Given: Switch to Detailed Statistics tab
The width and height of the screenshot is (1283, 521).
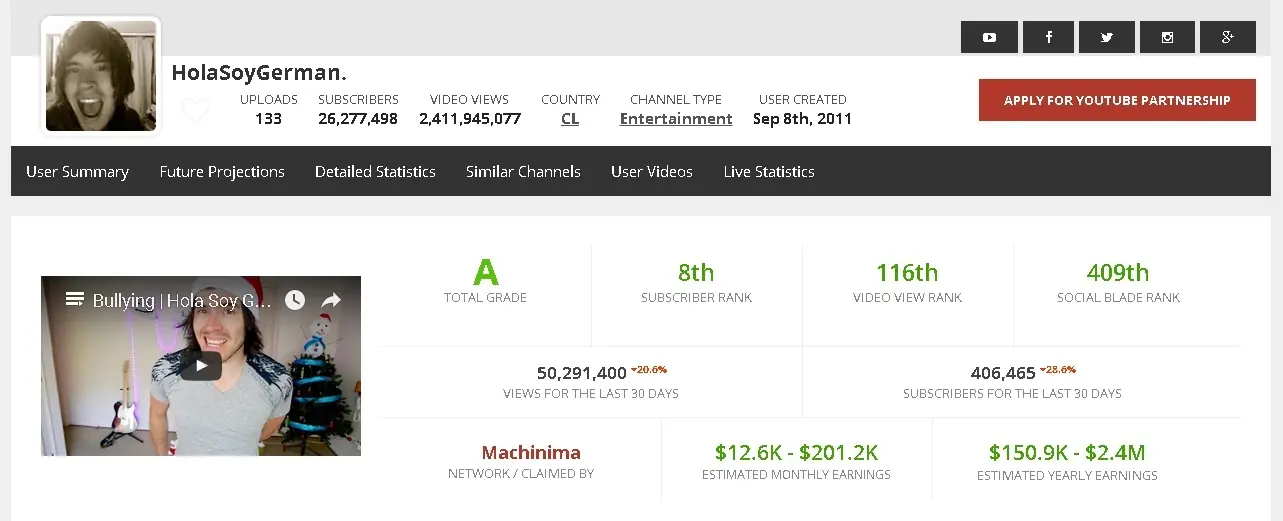Looking at the screenshot, I should [375, 172].
